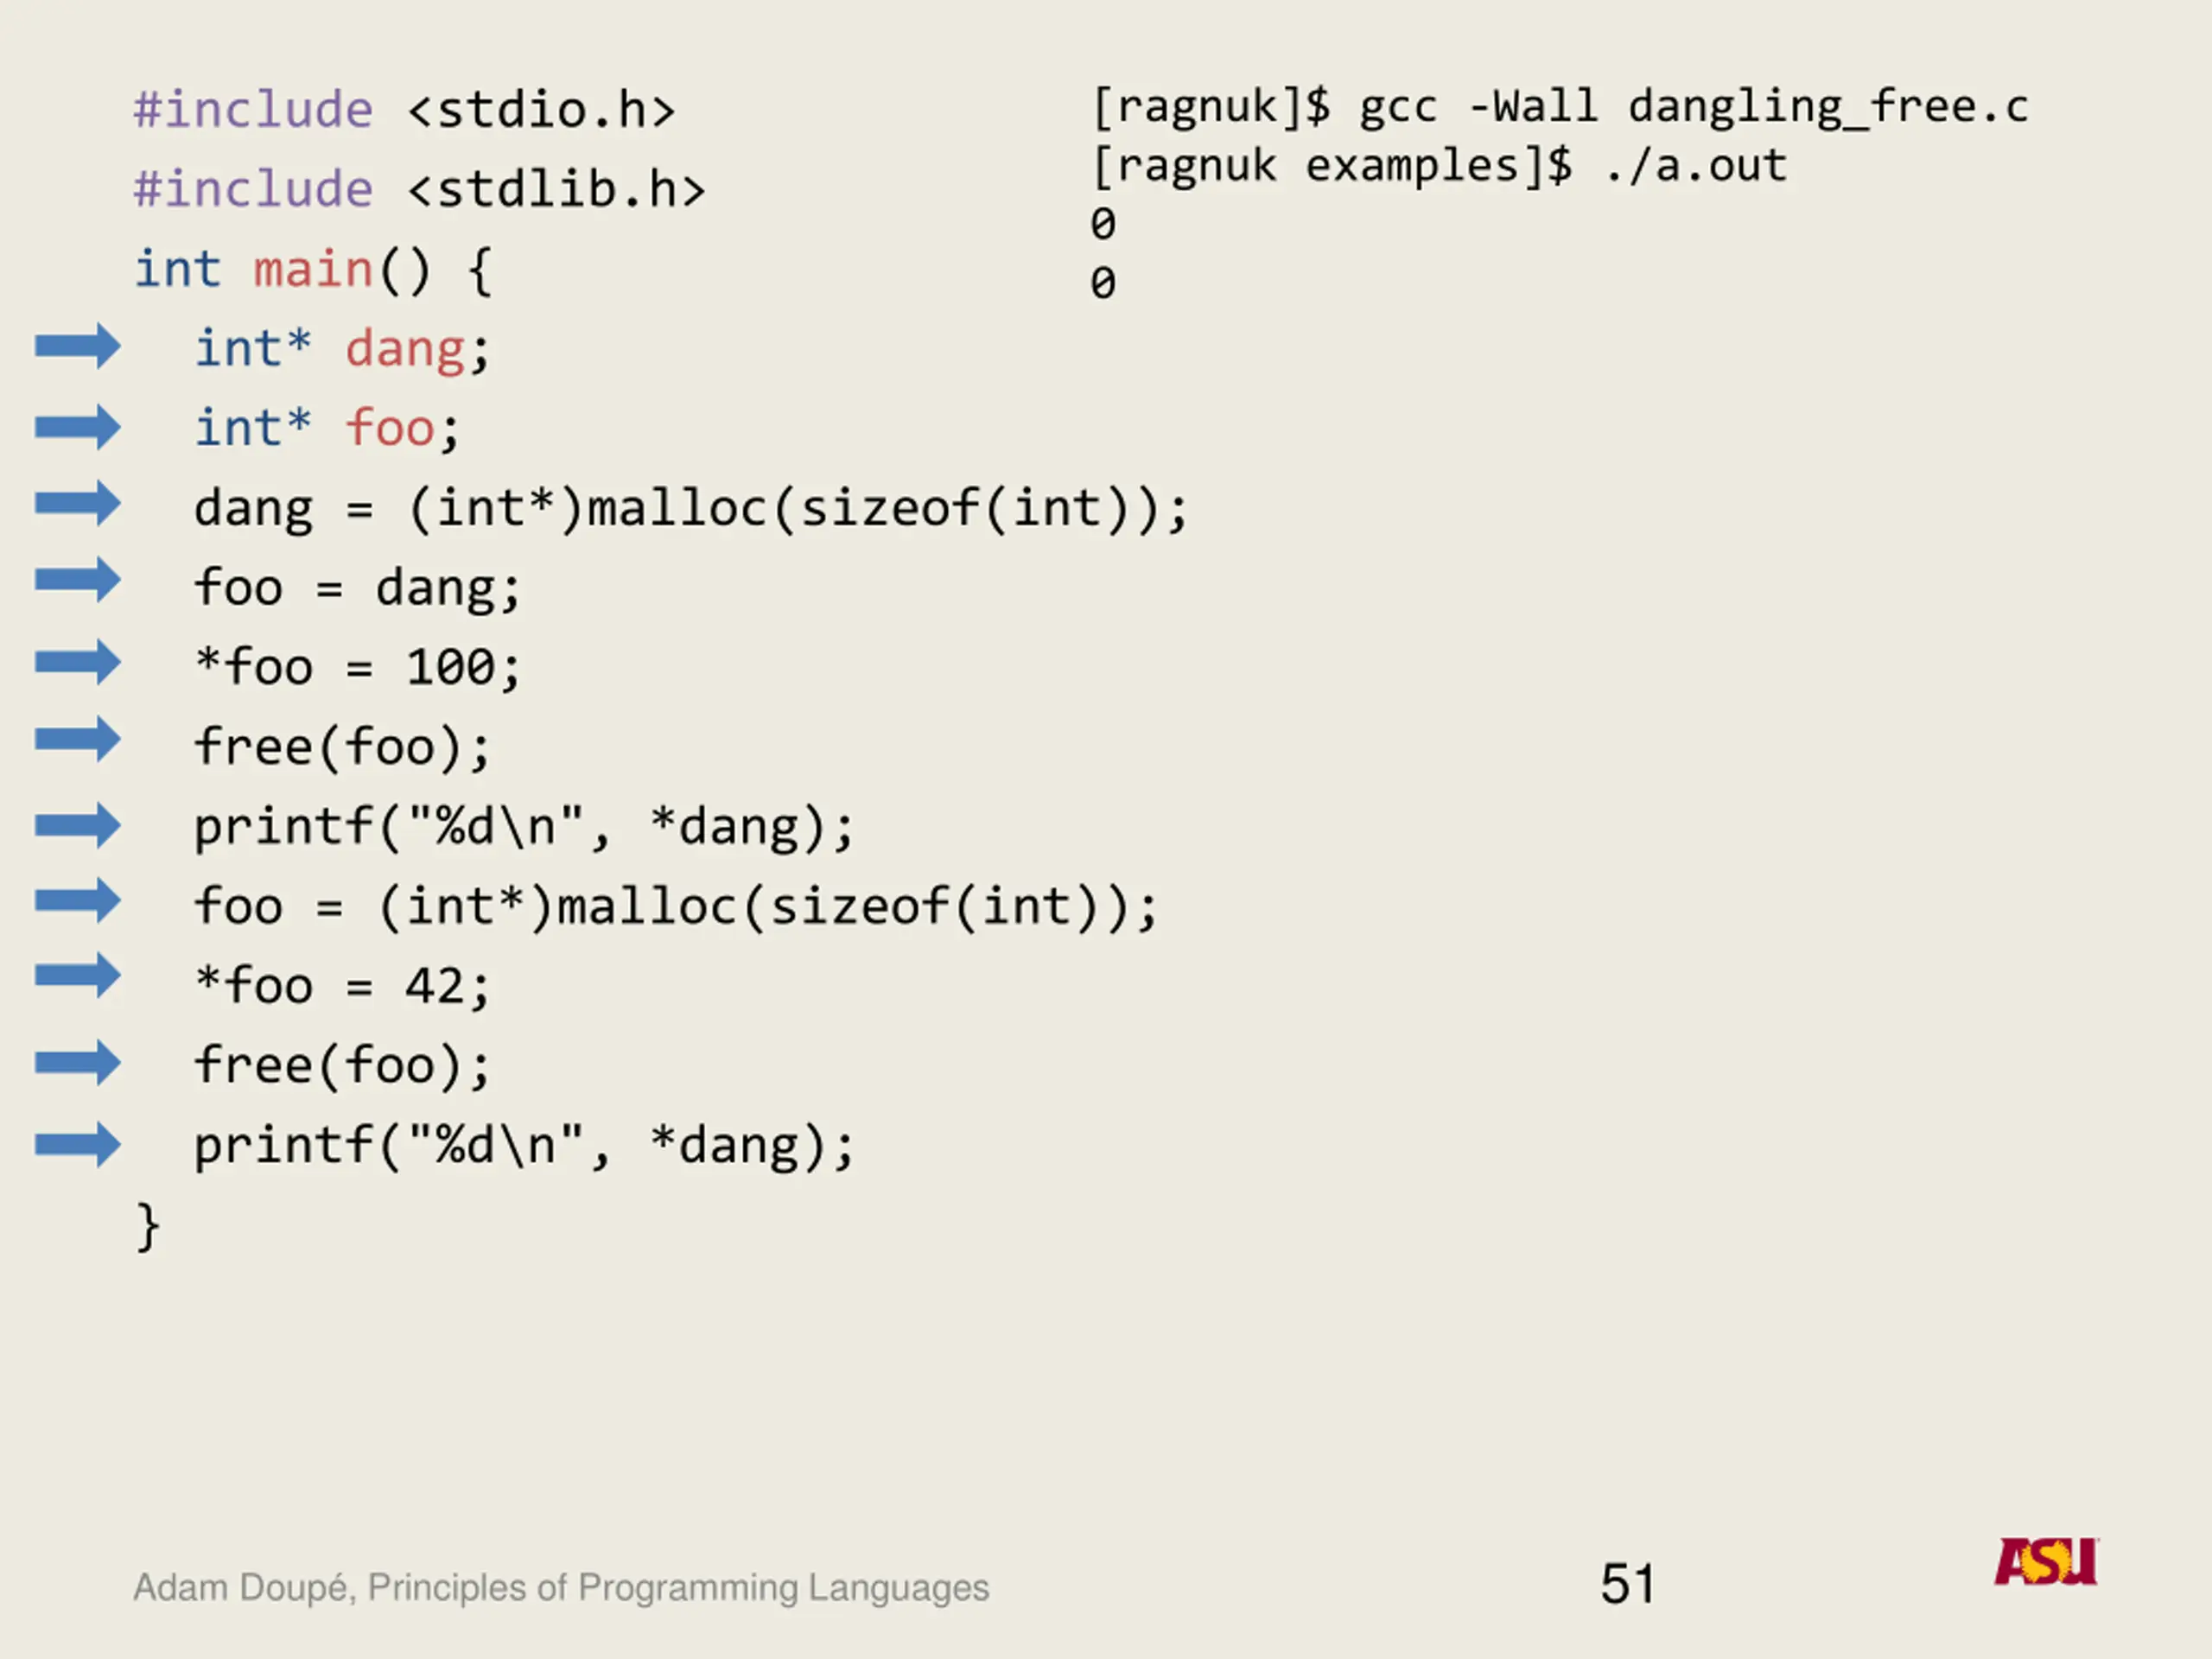Click the slide number 51

1628,1584
